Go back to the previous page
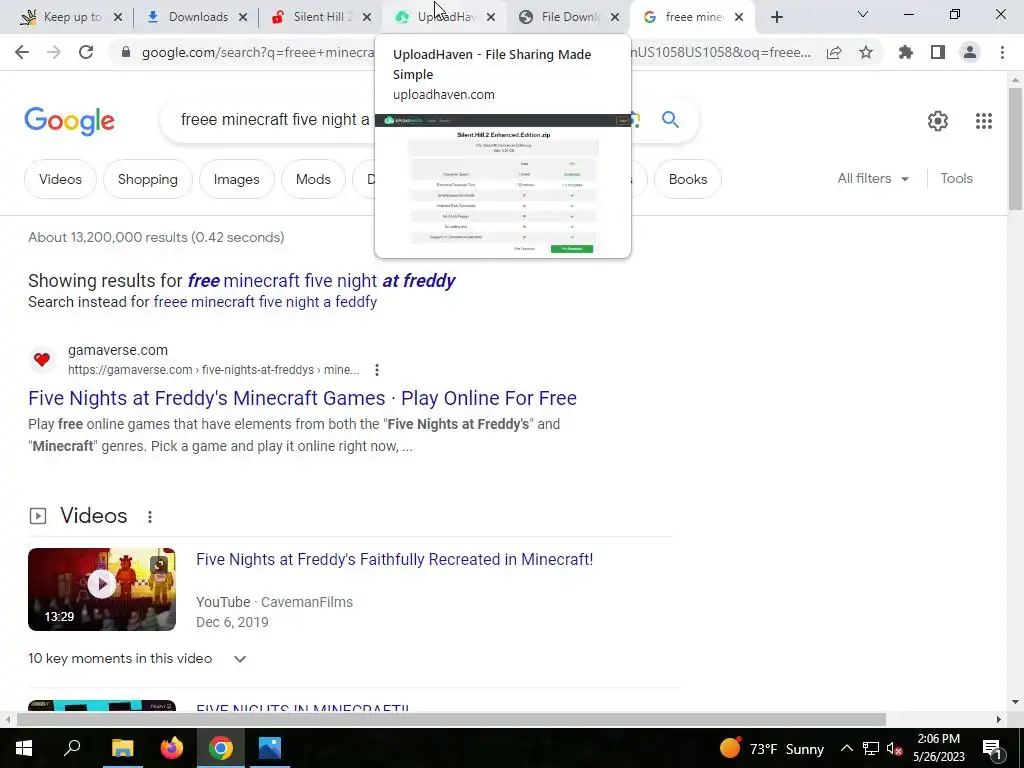Image resolution: width=1024 pixels, height=768 pixels. point(22,52)
